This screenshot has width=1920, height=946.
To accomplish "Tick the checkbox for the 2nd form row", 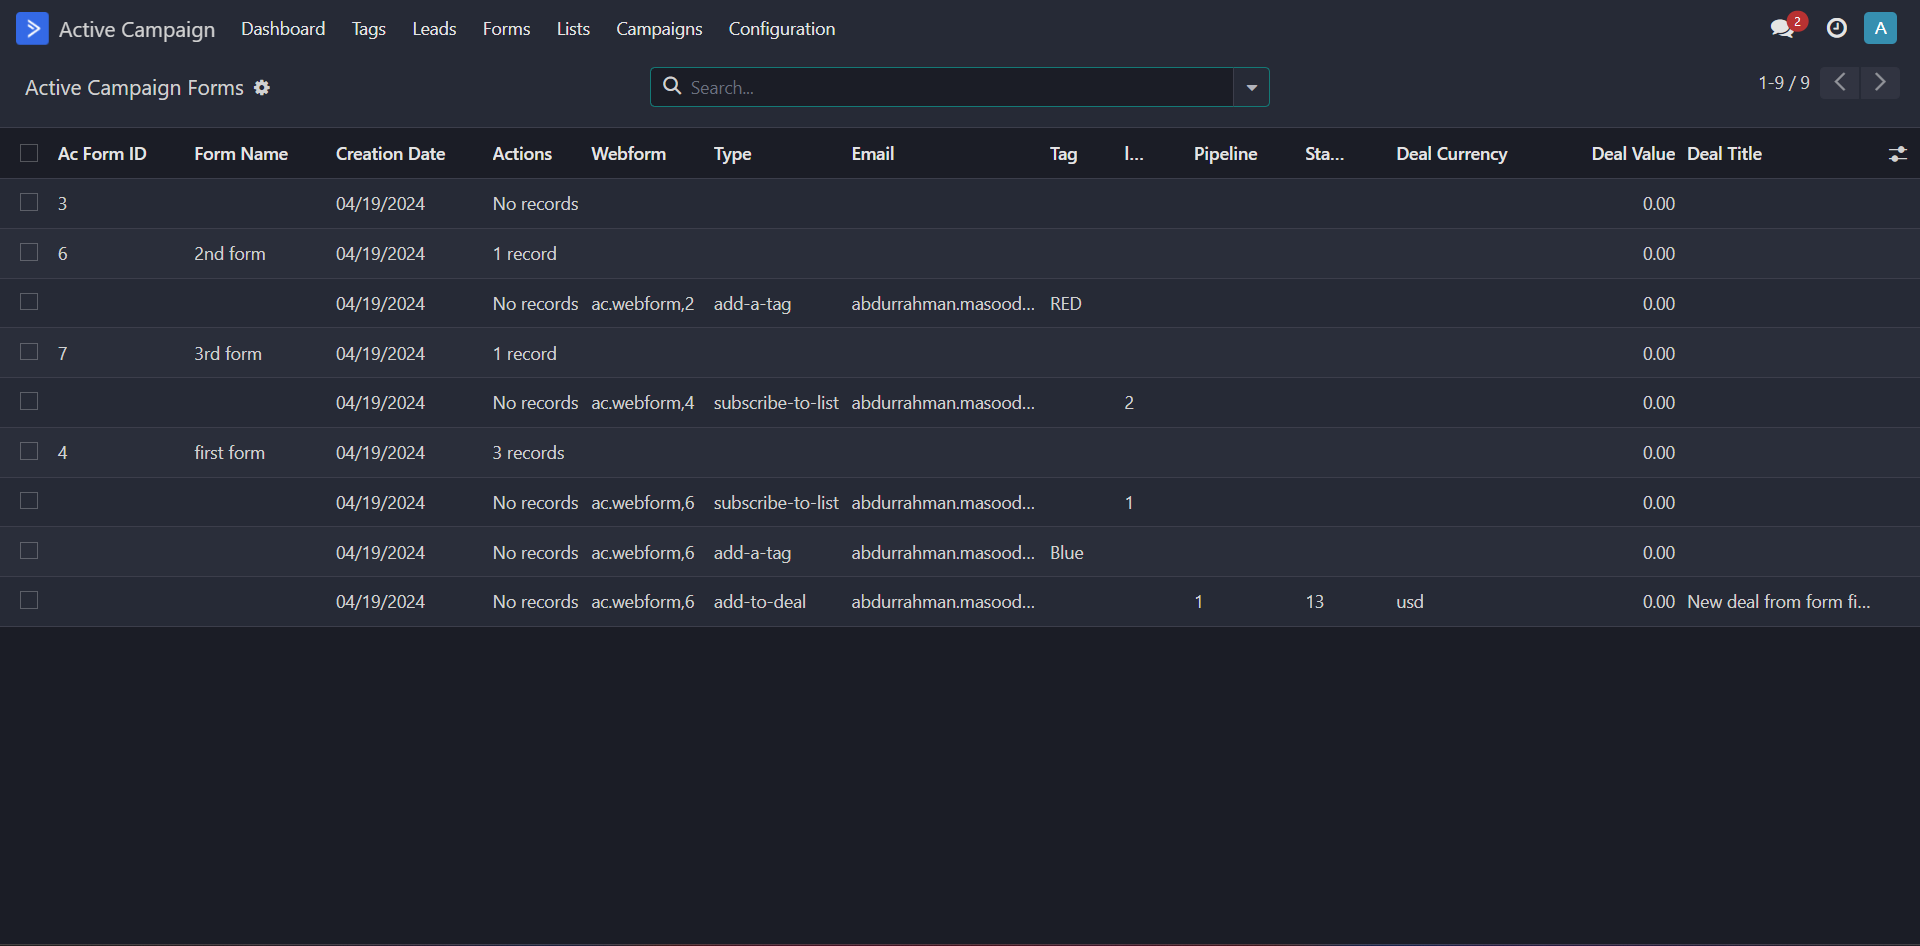I will [29, 252].
